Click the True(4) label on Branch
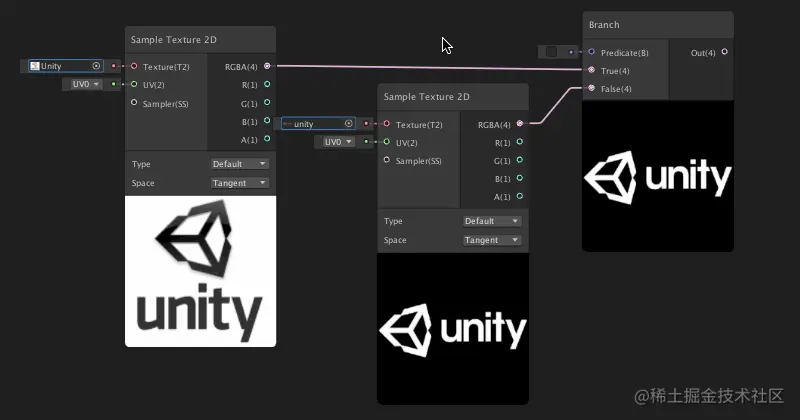The height and width of the screenshot is (420, 800). 615,71
